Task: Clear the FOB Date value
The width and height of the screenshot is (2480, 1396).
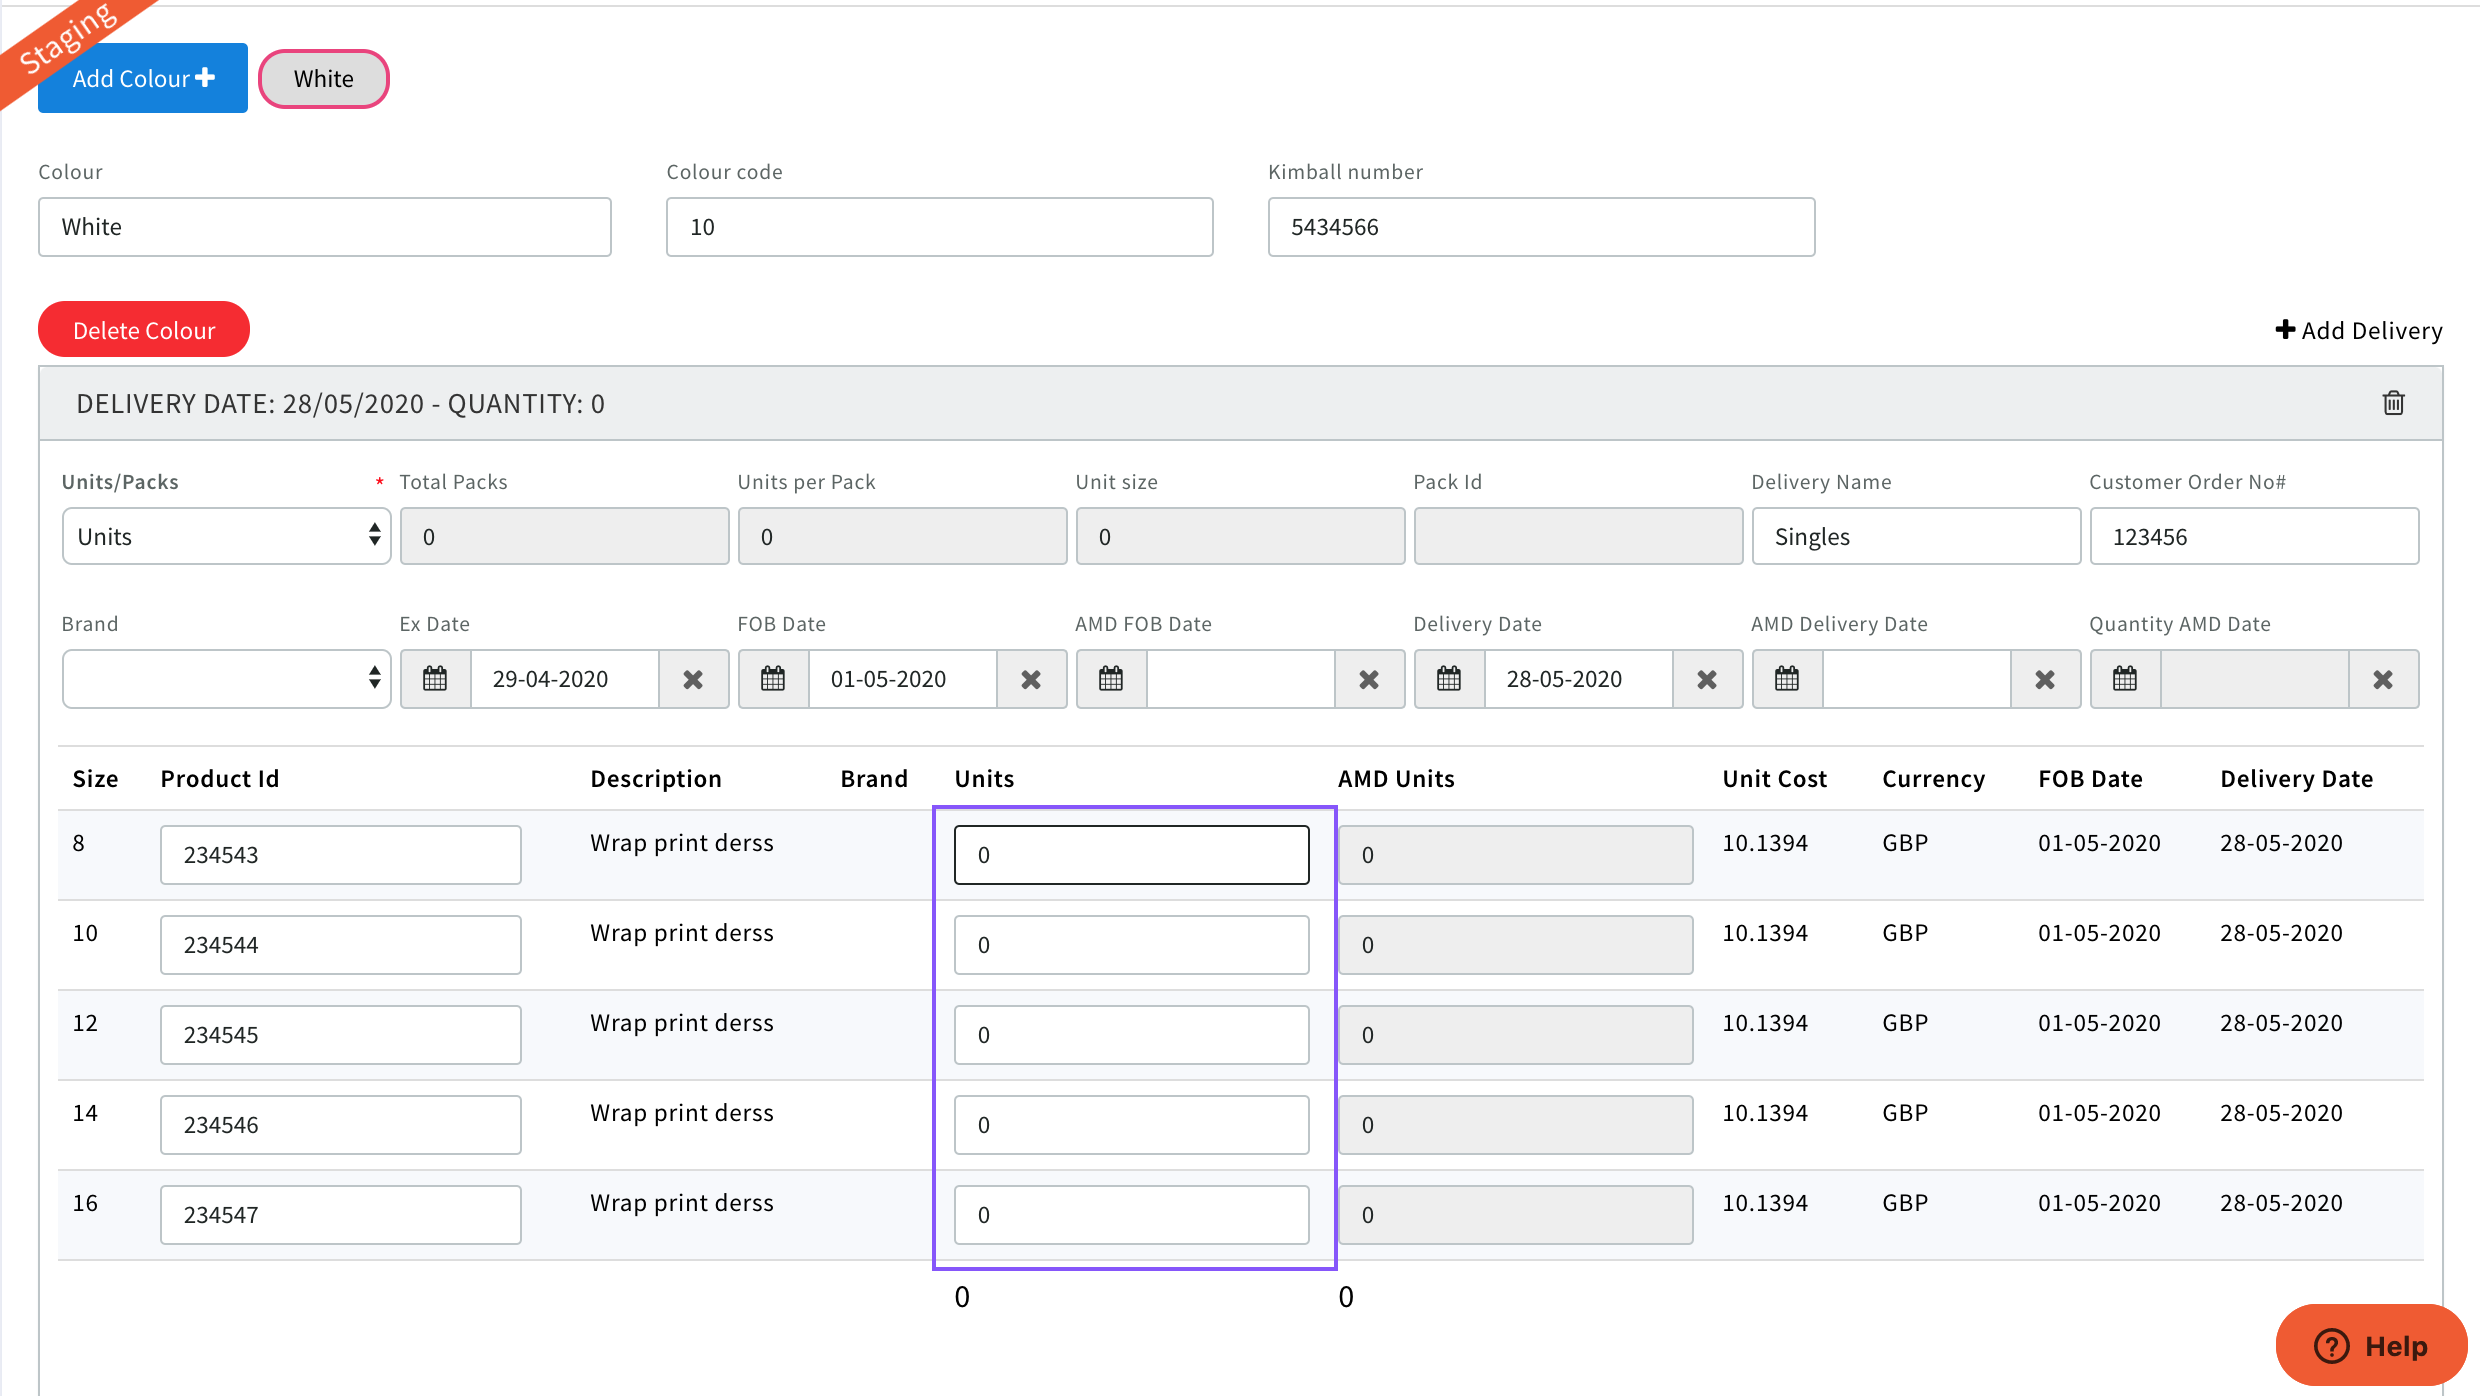Action: [x=1031, y=679]
